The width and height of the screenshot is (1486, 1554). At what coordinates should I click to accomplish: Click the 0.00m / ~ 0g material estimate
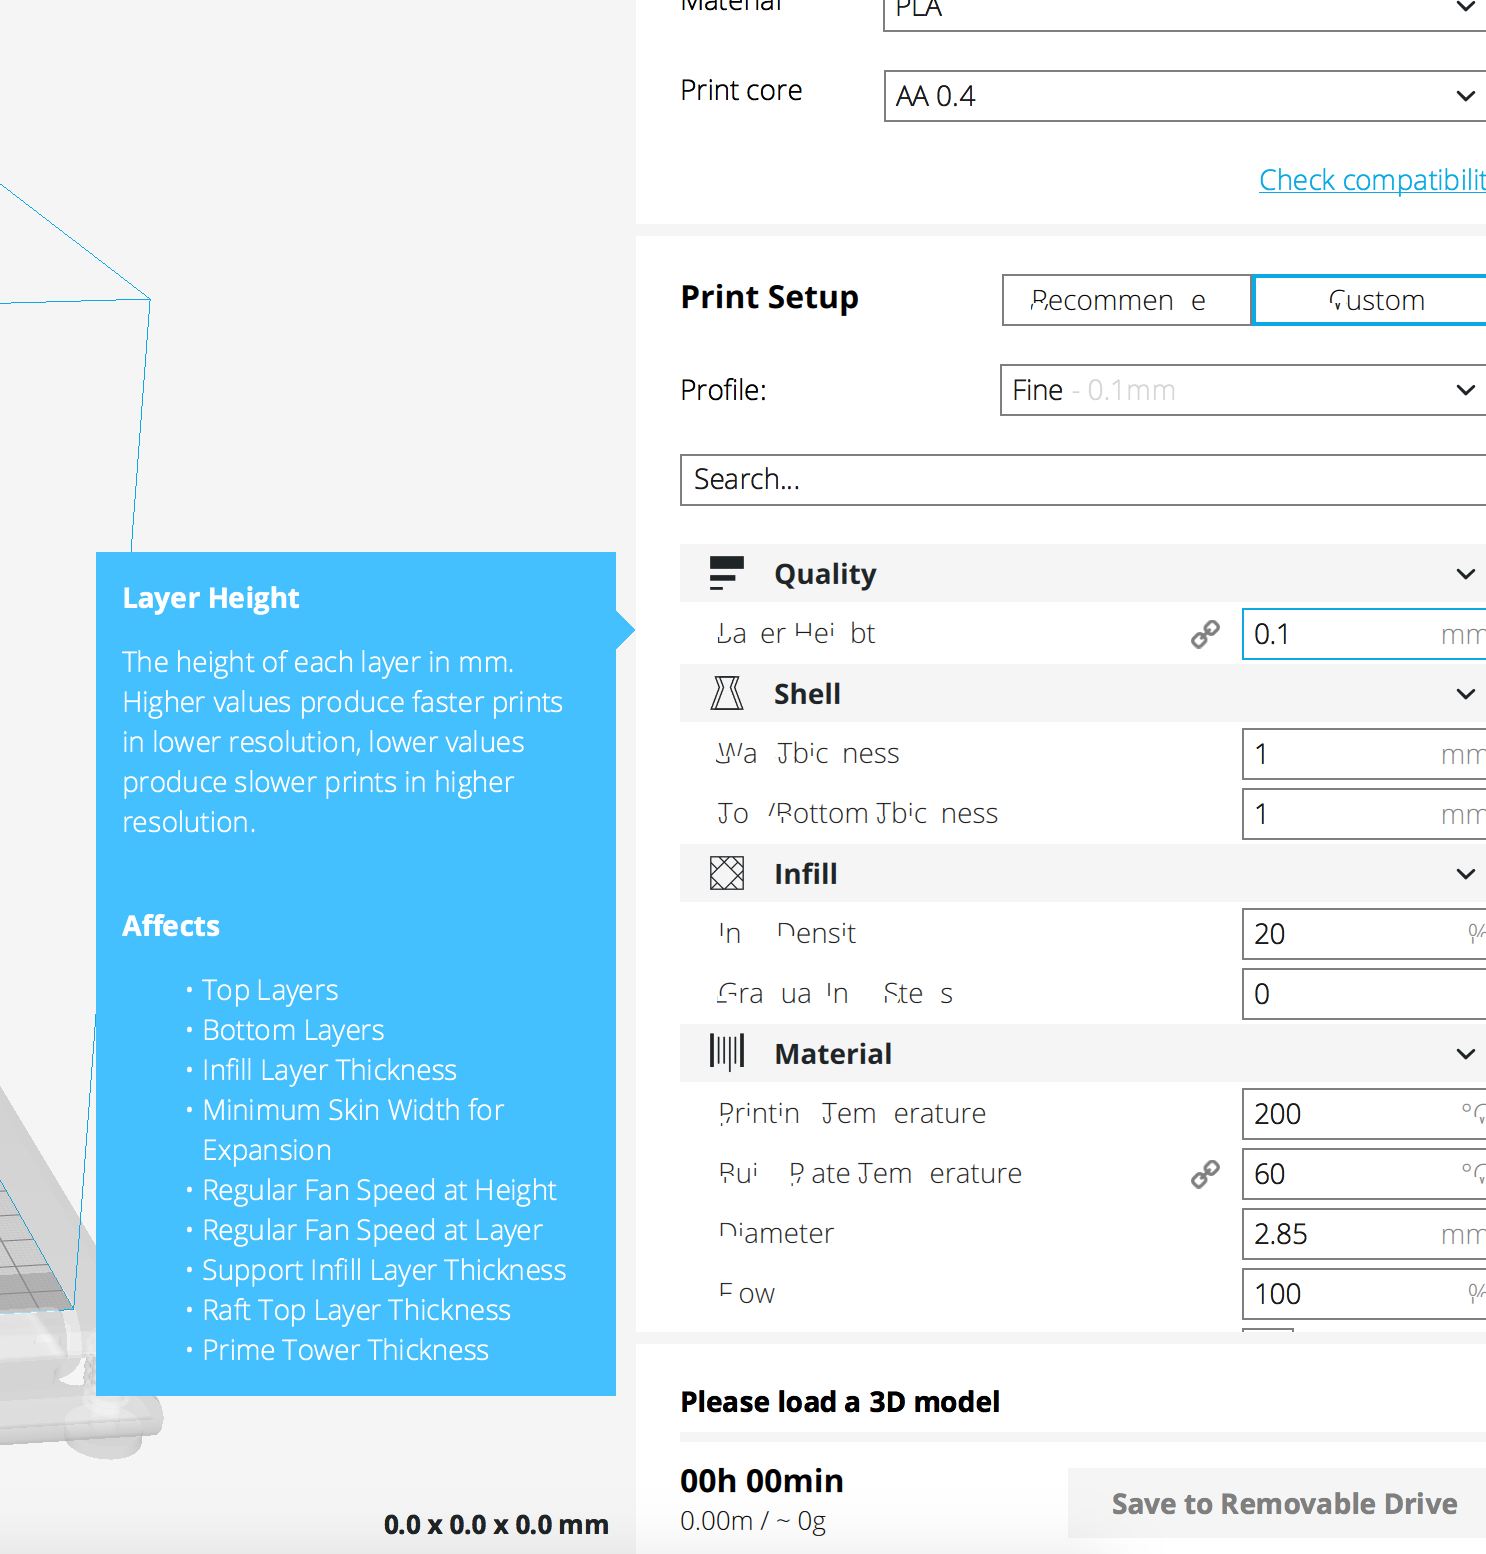tap(753, 1521)
